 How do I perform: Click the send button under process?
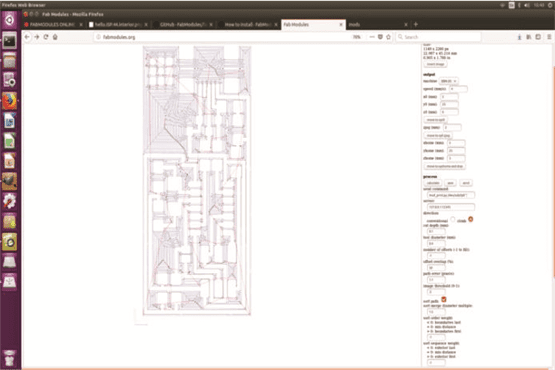tap(466, 183)
